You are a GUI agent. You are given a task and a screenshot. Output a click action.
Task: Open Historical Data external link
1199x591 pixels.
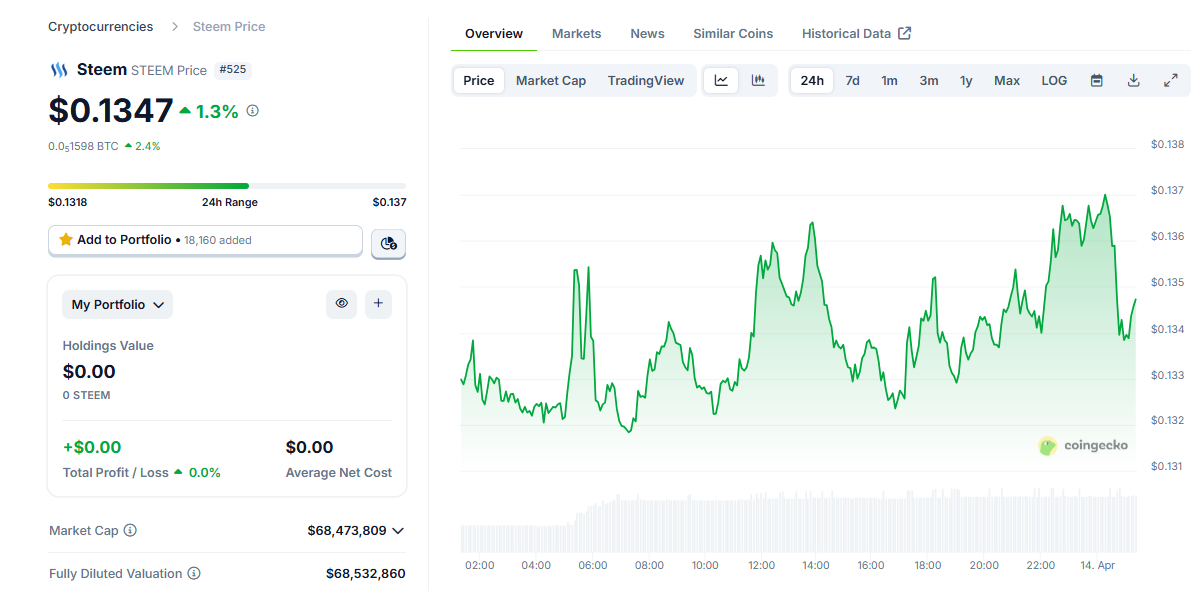pyautogui.click(x=856, y=34)
